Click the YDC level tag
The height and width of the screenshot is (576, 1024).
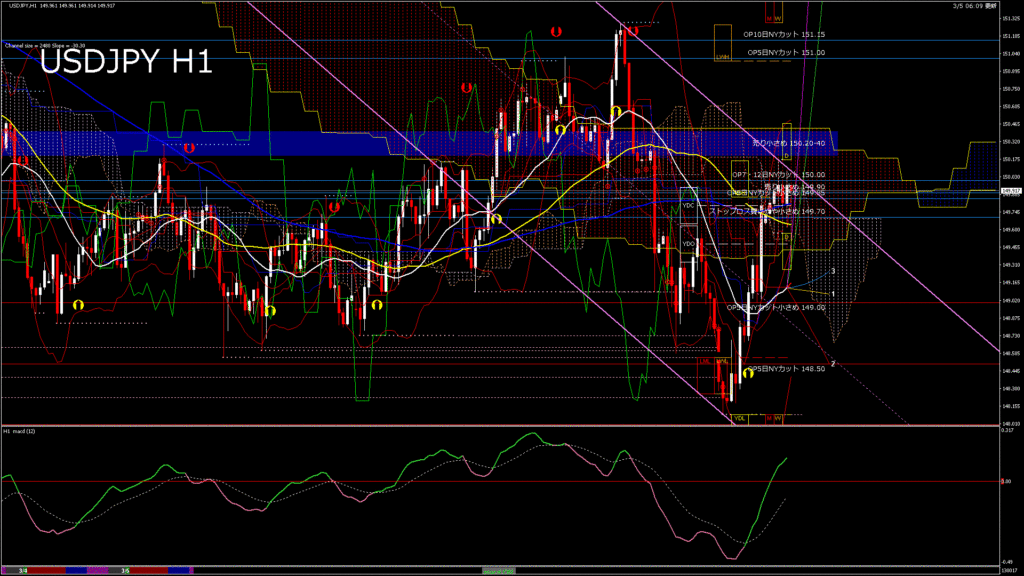click(x=688, y=206)
